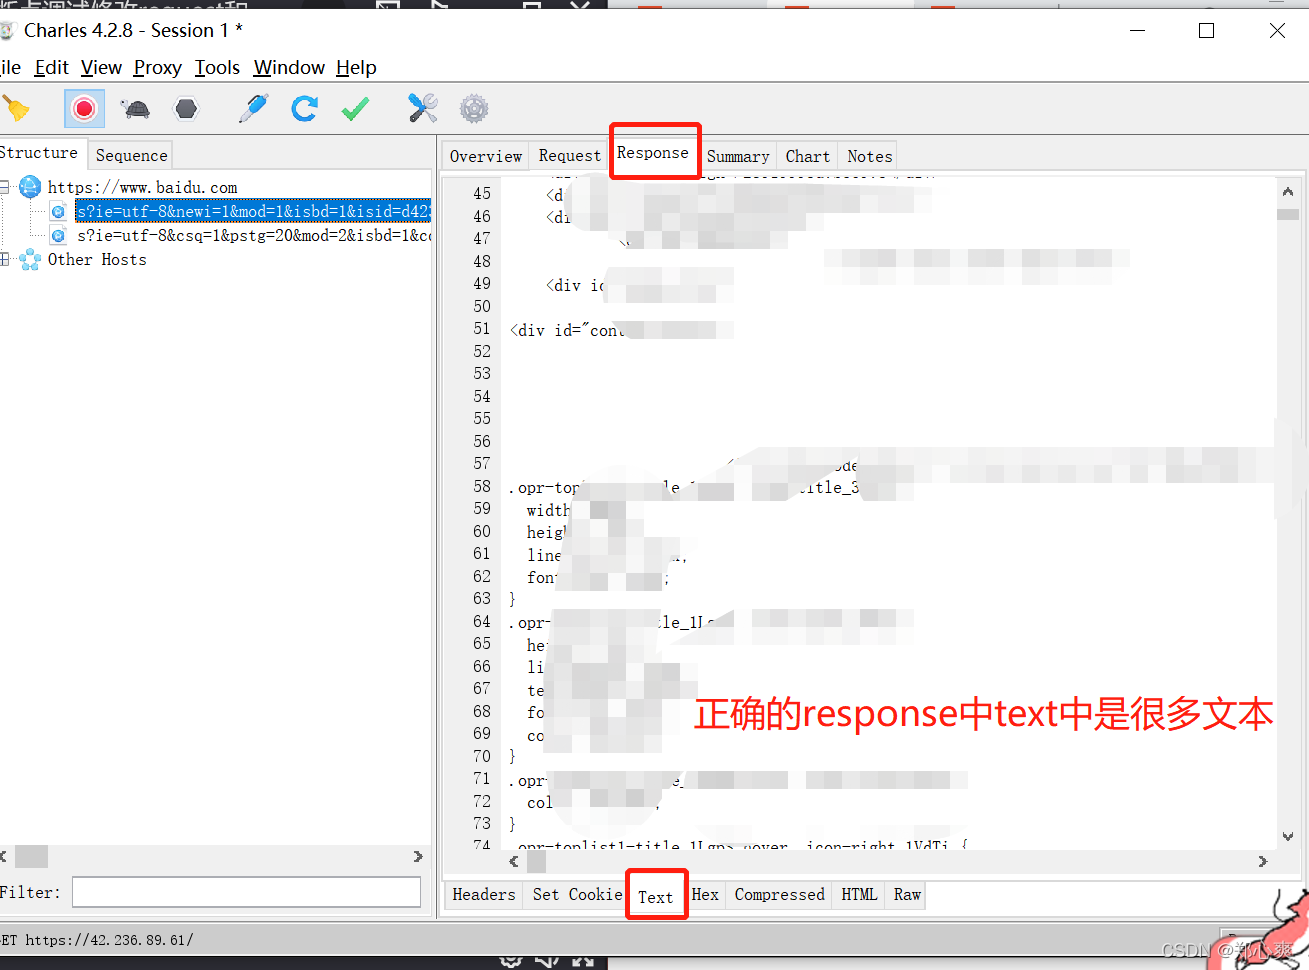This screenshot has width=1309, height=970.
Task: Open the Overview tab
Action: pos(486,156)
